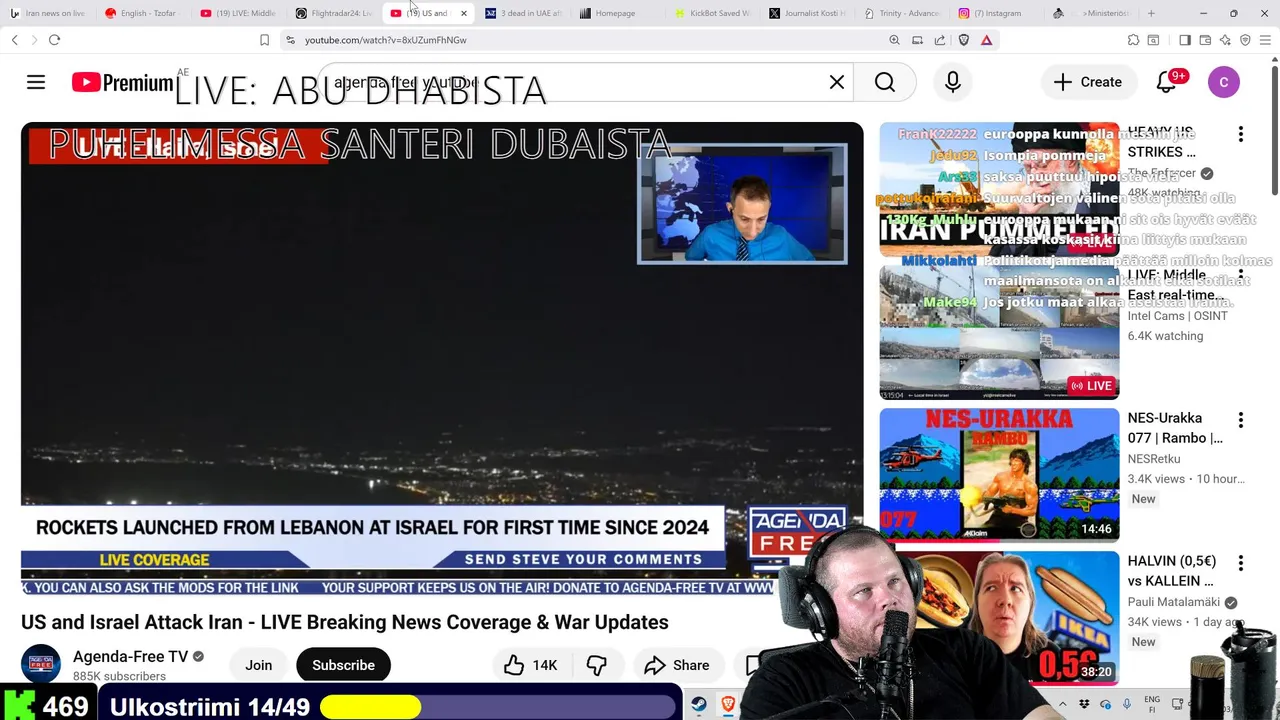Switch to the Journalist Kosti X tab
Viewport: 1280px width, 720px height.
click(808, 13)
